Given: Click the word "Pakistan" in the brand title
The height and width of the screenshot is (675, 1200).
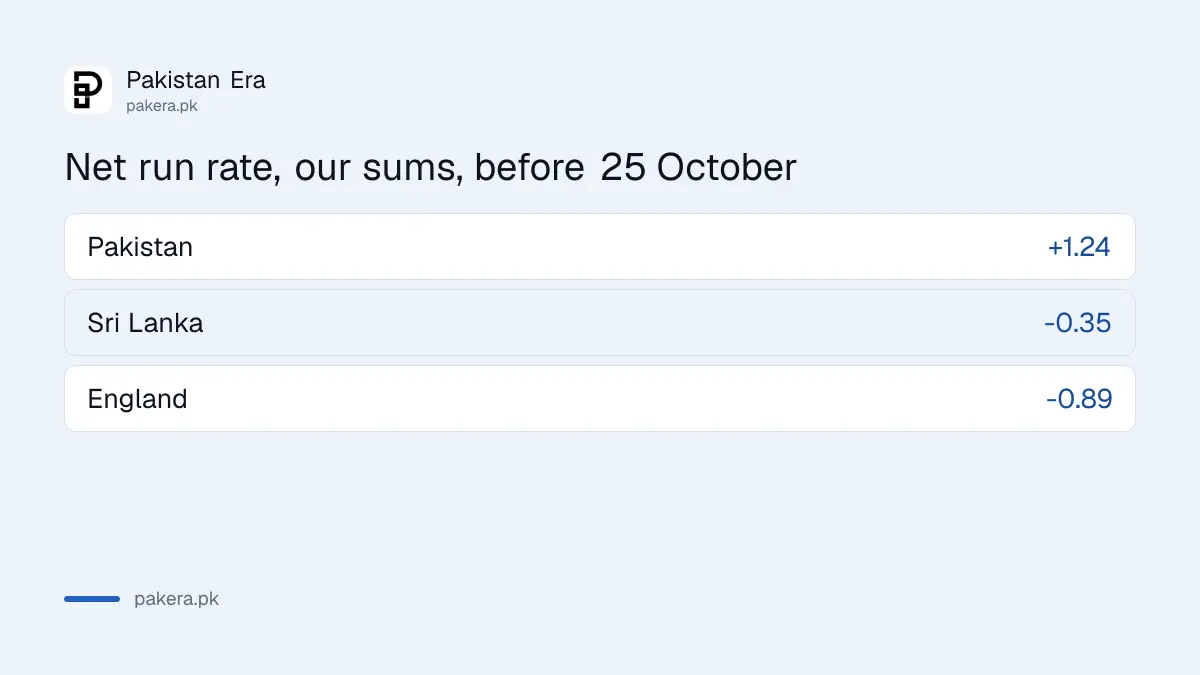Looking at the screenshot, I should tap(174, 80).
